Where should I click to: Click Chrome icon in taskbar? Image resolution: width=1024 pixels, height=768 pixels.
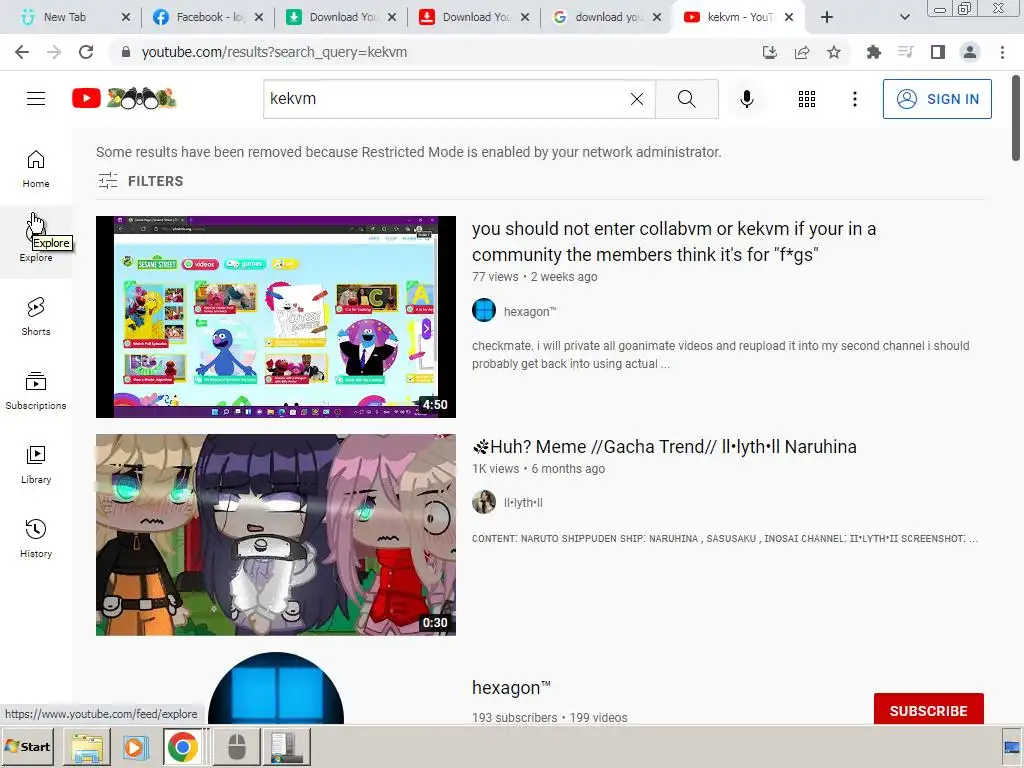click(183, 746)
